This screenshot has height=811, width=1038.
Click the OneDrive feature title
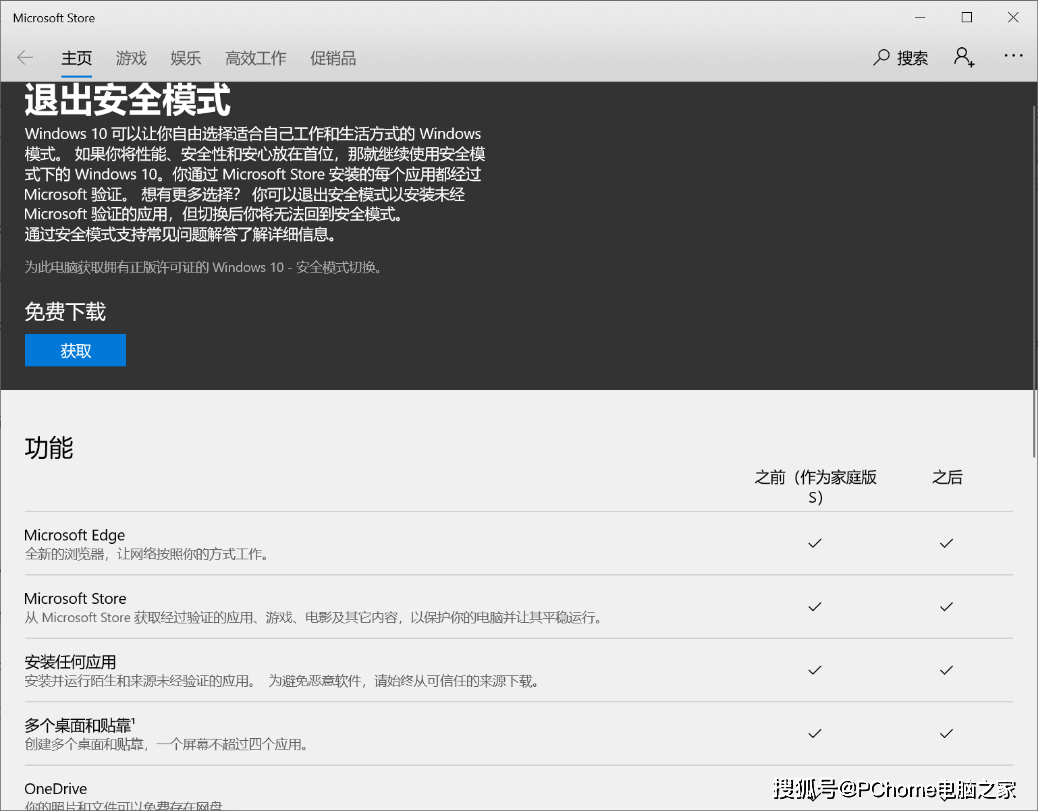coord(56,788)
